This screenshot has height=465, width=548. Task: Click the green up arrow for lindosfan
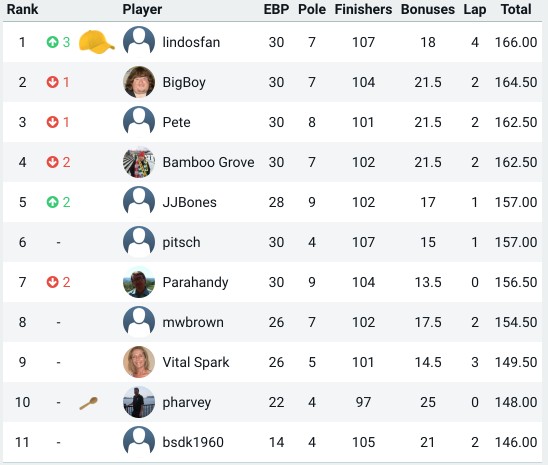point(52,42)
